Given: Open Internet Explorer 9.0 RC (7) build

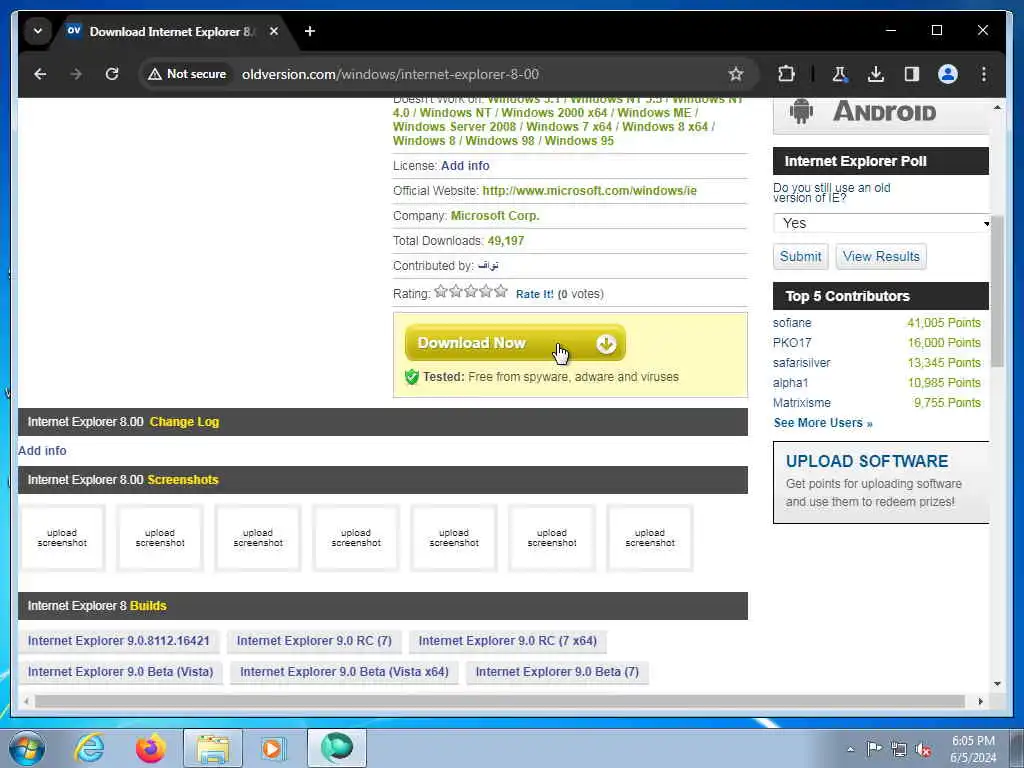Looking at the screenshot, I should click(314, 641).
